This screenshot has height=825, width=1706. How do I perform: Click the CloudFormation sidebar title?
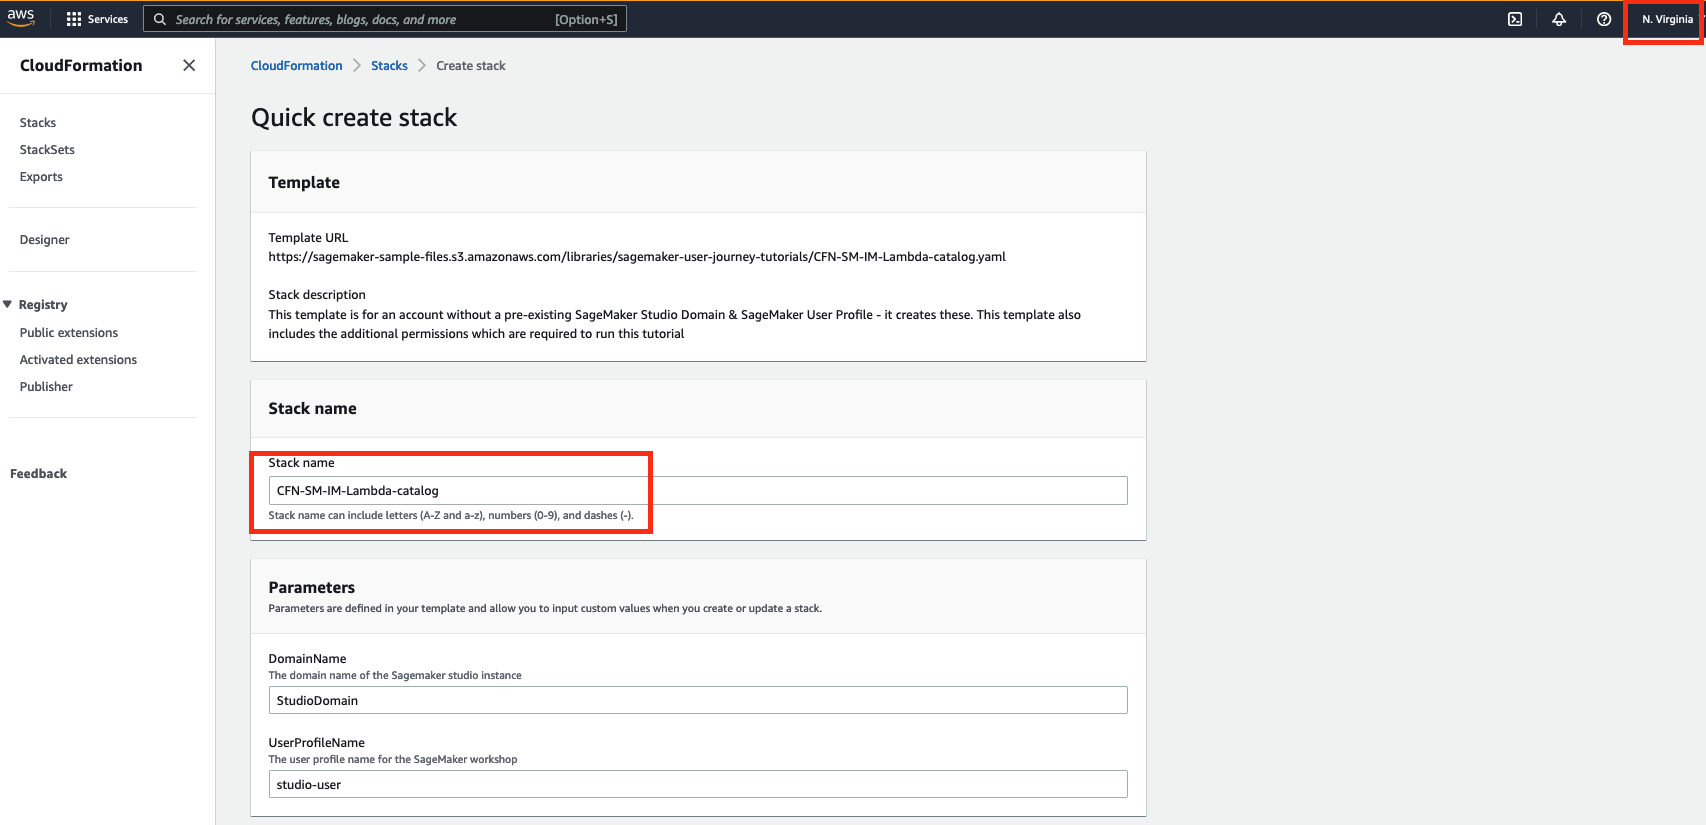coord(81,66)
